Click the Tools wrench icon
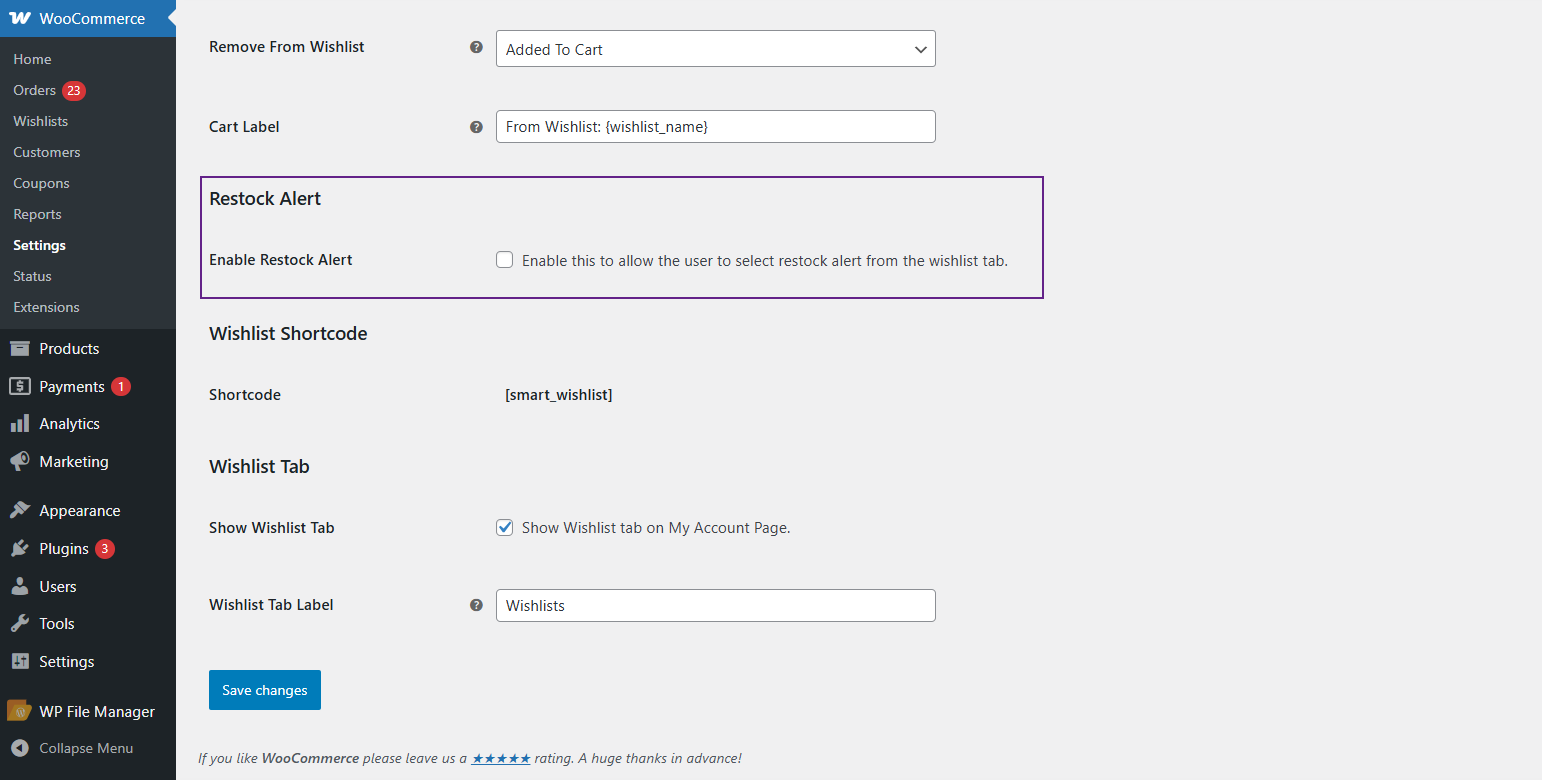The width and height of the screenshot is (1542, 780). click(20, 624)
